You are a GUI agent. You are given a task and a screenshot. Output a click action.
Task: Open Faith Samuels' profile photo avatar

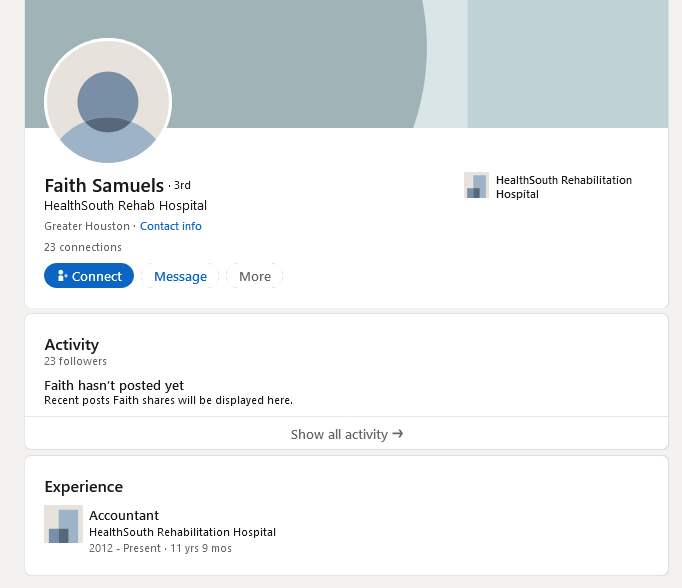pyautogui.click(x=108, y=101)
